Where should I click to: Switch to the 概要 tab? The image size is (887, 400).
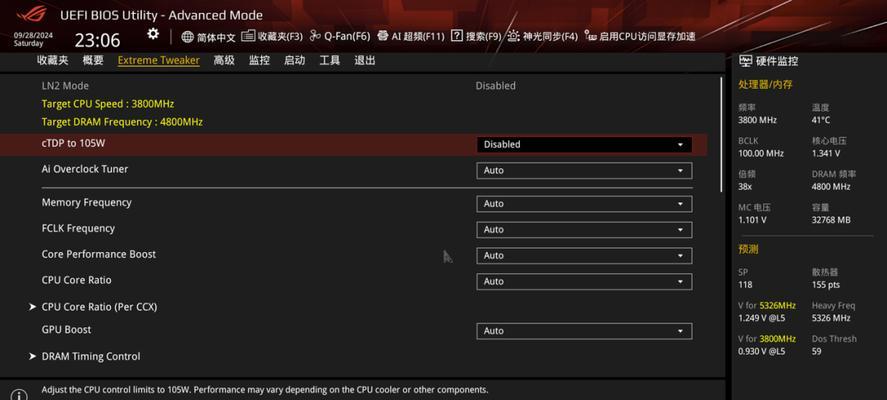(93, 60)
